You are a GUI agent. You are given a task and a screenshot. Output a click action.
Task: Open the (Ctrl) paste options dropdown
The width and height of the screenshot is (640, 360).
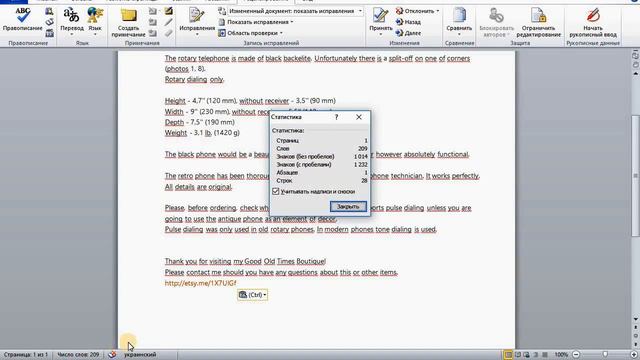click(253, 295)
